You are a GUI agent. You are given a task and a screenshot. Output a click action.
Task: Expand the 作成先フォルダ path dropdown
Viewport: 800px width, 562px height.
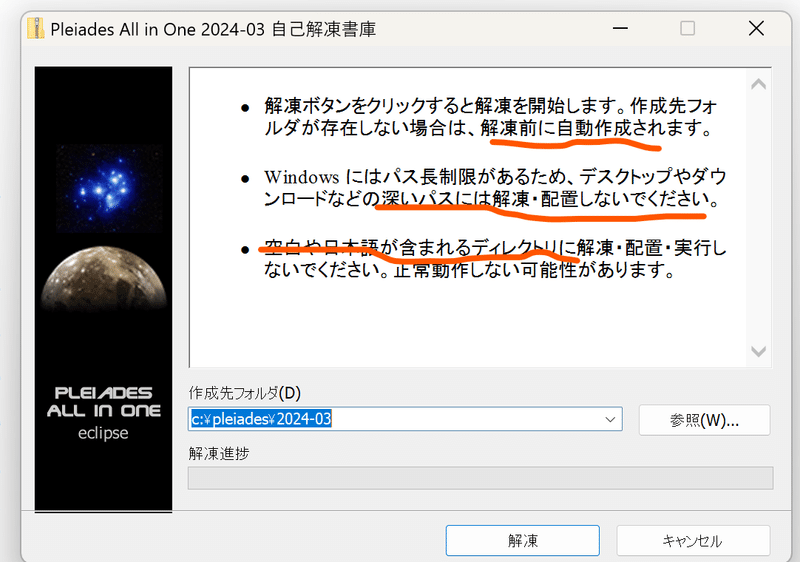(610, 419)
